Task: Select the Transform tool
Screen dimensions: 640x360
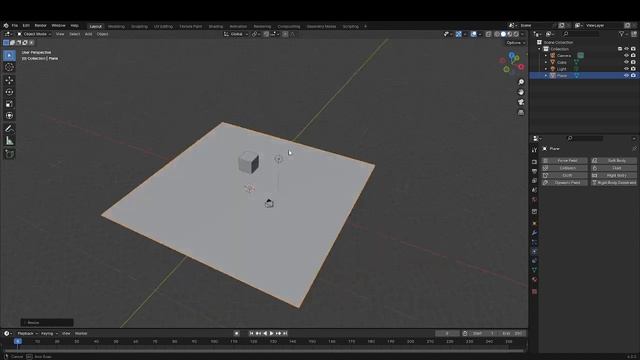Action: point(9,116)
